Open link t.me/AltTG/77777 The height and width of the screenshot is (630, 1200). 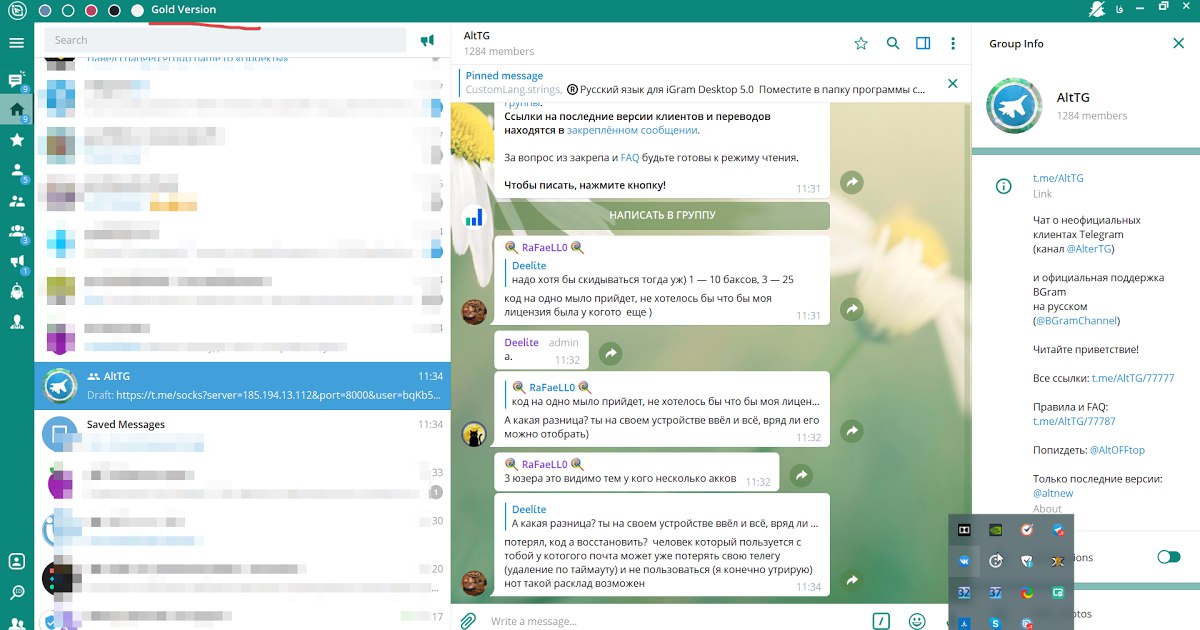tap(1133, 378)
